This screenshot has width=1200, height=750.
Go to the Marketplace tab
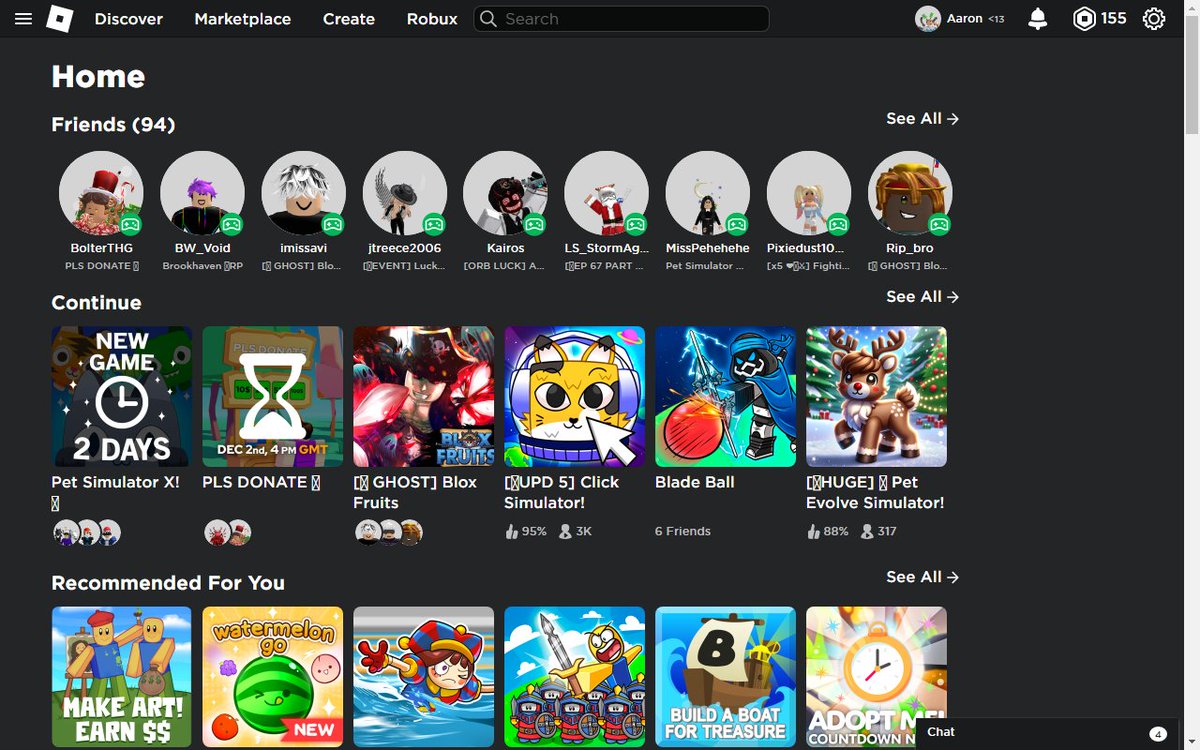pos(243,19)
